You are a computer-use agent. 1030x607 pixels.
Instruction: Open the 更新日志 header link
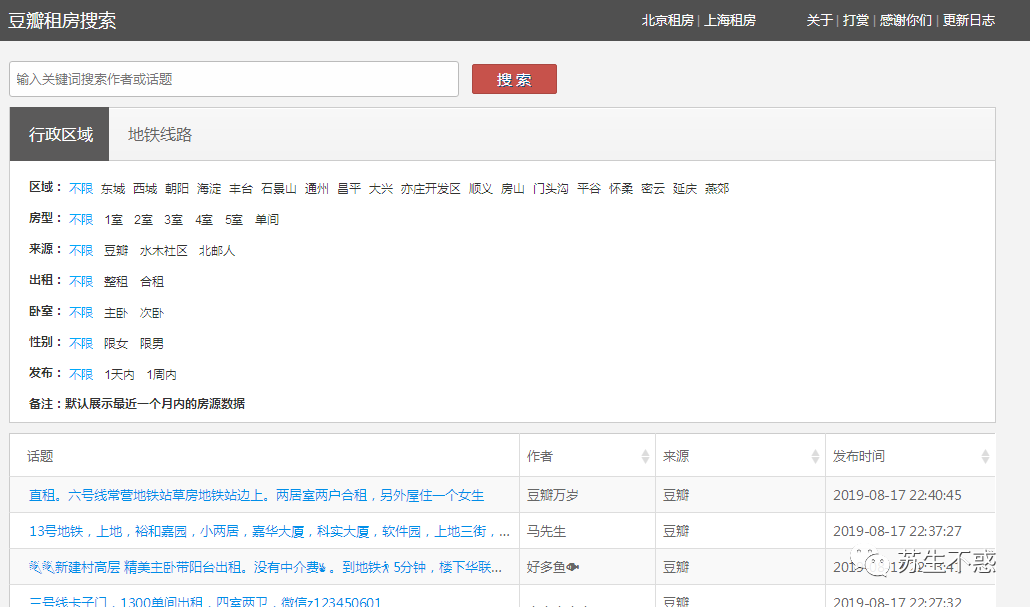click(x=969, y=20)
